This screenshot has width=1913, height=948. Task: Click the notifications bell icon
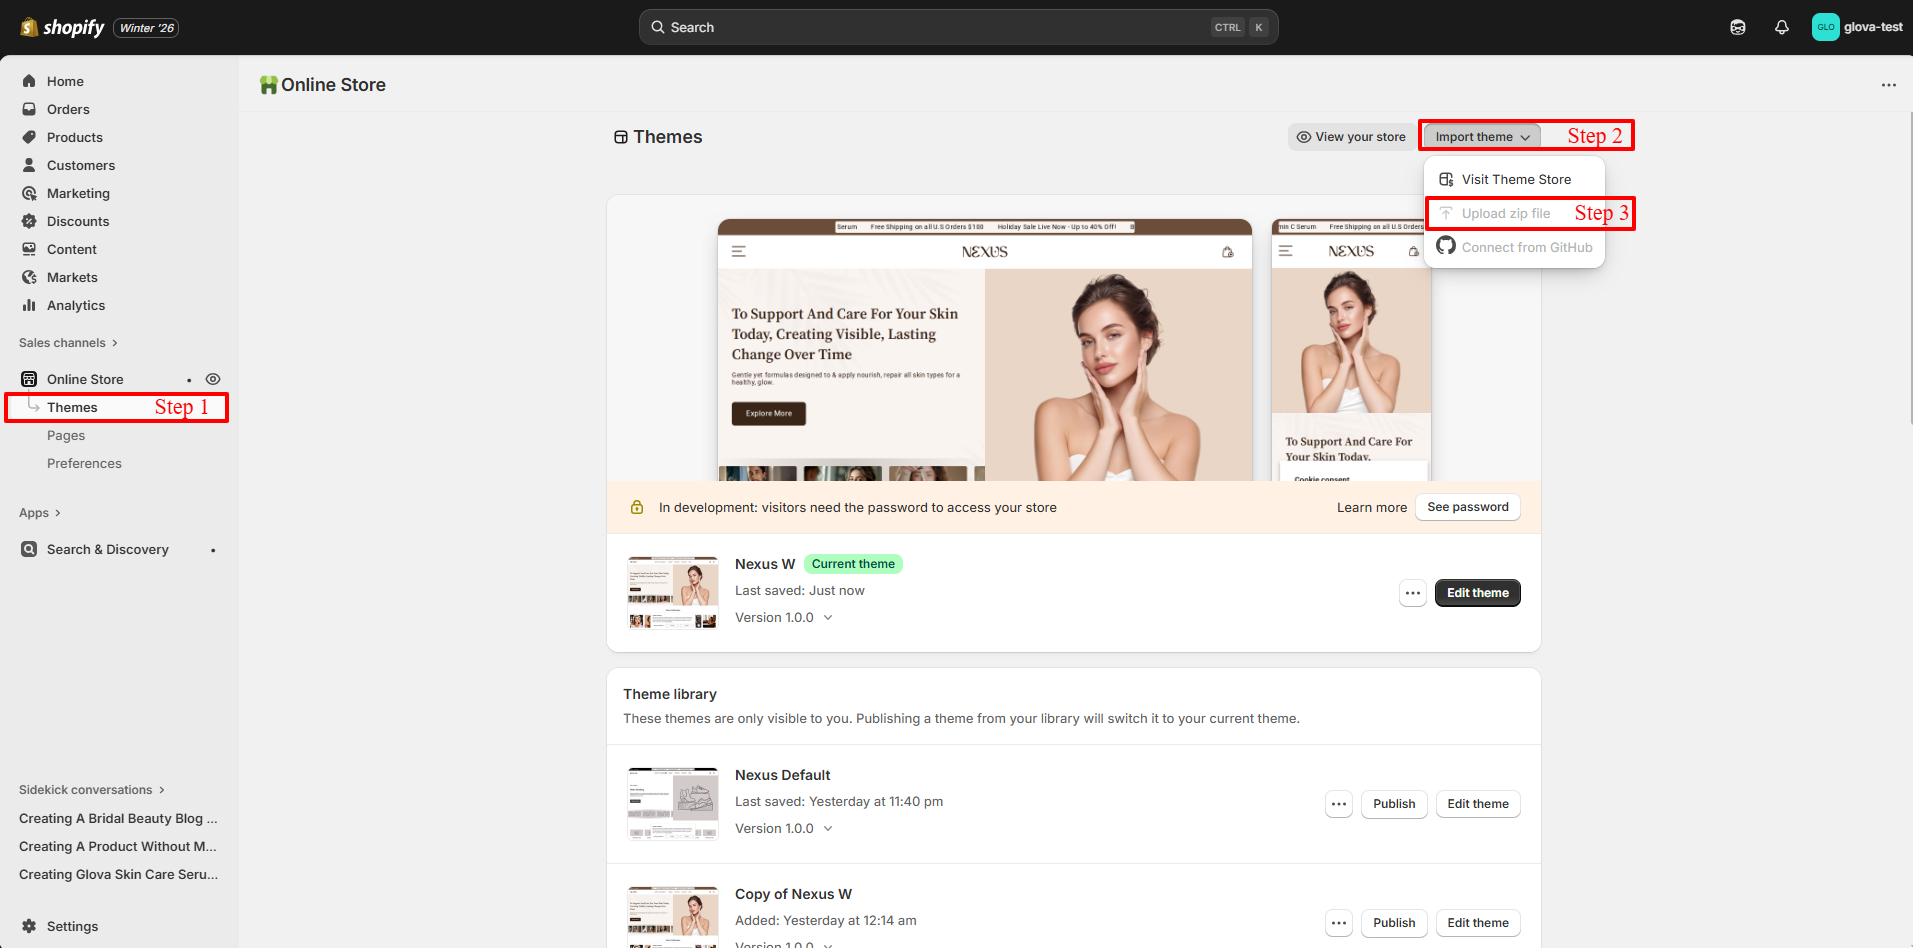point(1781,27)
